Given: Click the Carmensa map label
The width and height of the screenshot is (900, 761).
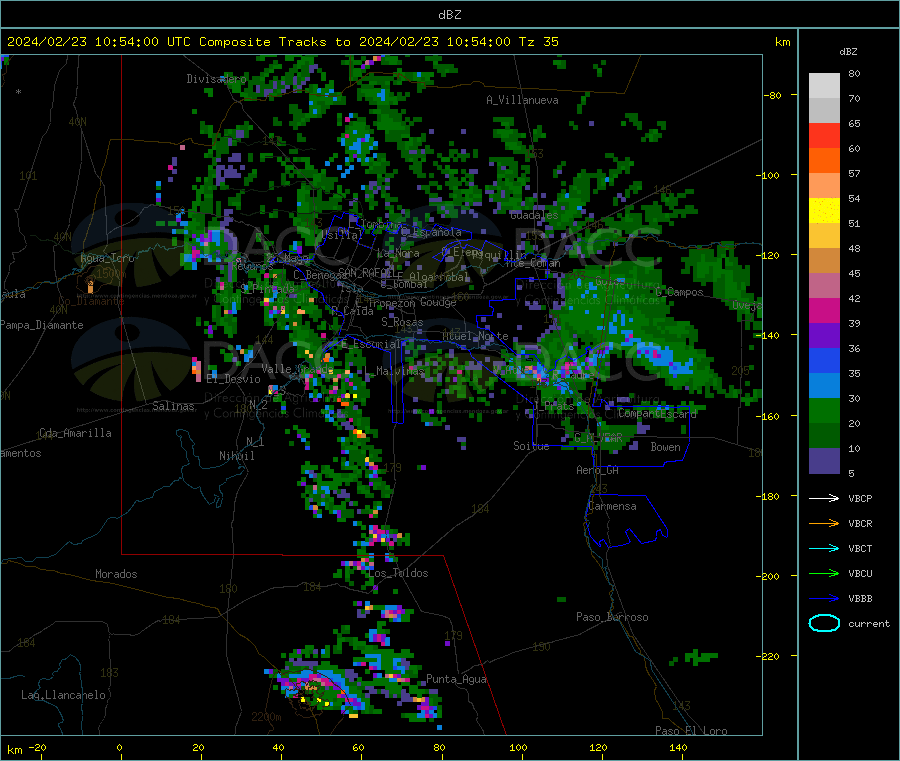Looking at the screenshot, I should coord(612,506).
